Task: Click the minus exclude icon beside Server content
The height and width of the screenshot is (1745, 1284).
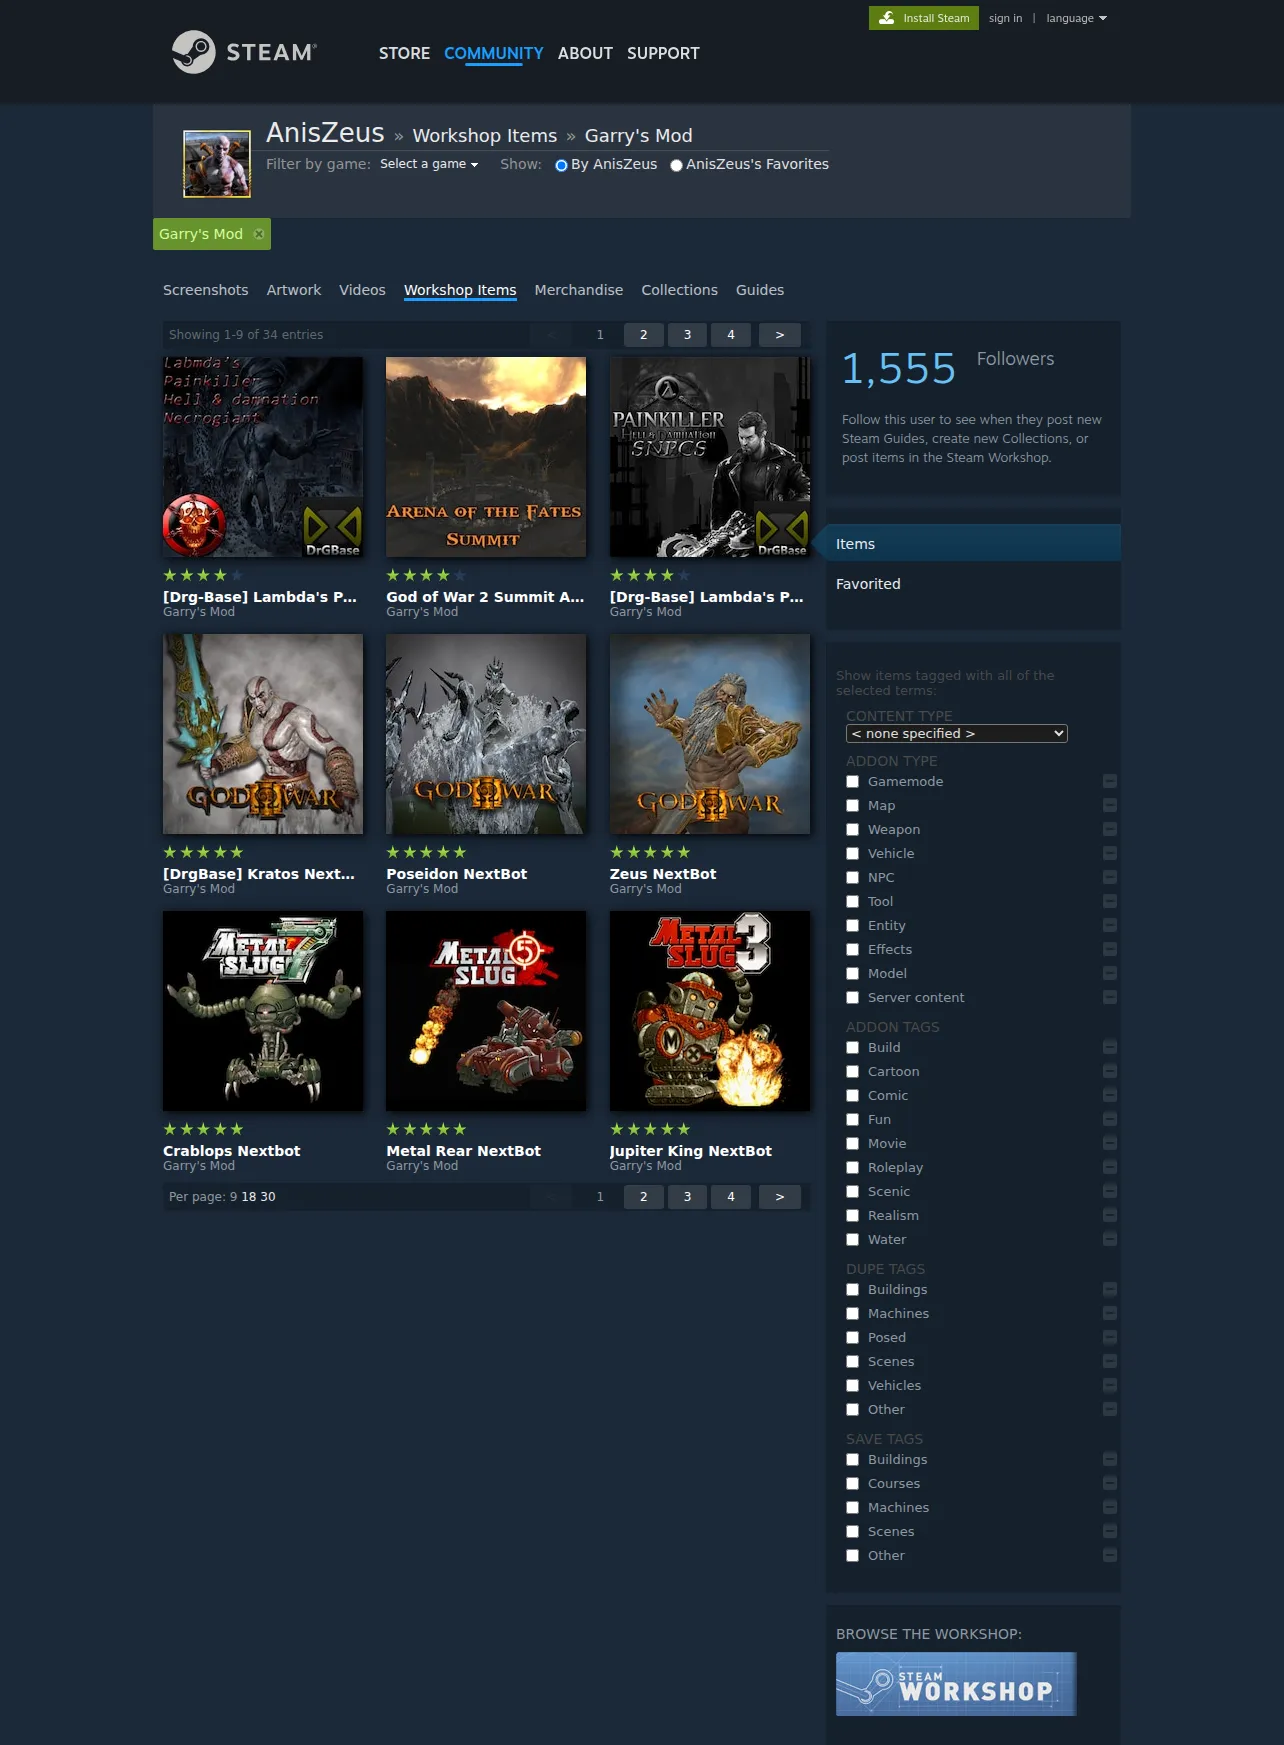Action: (1110, 997)
